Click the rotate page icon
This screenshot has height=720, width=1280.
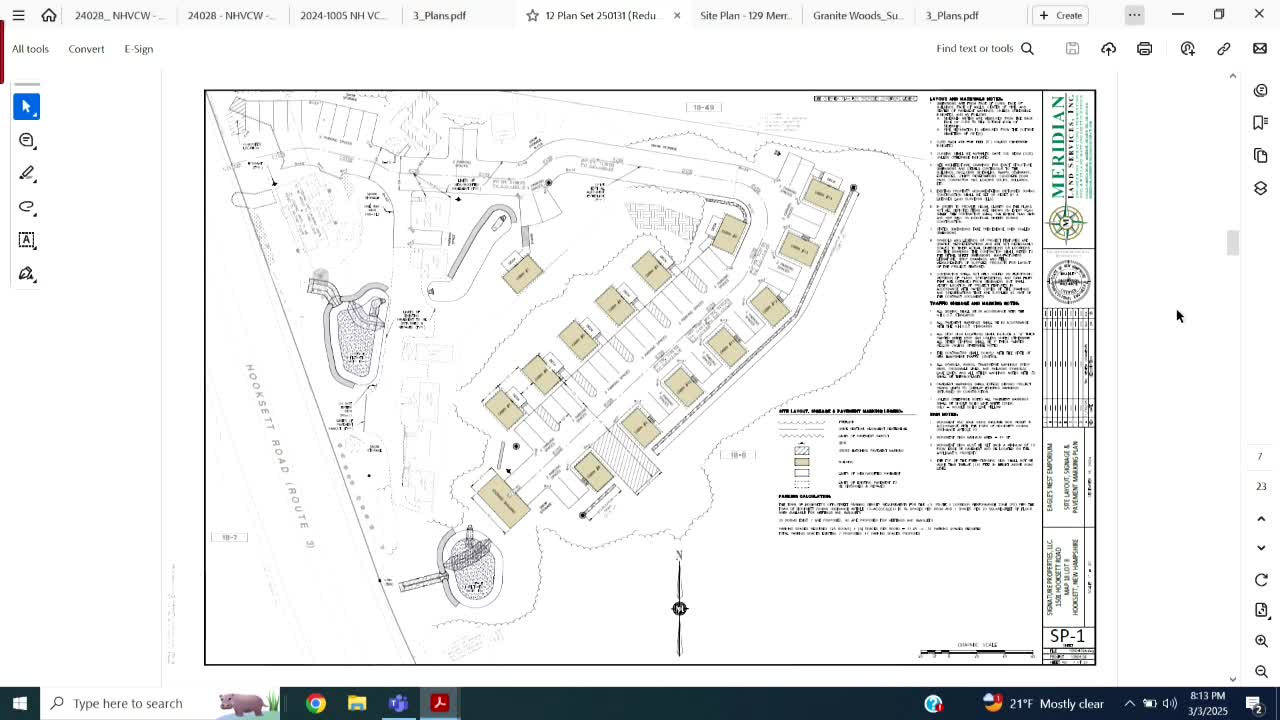(1261, 580)
